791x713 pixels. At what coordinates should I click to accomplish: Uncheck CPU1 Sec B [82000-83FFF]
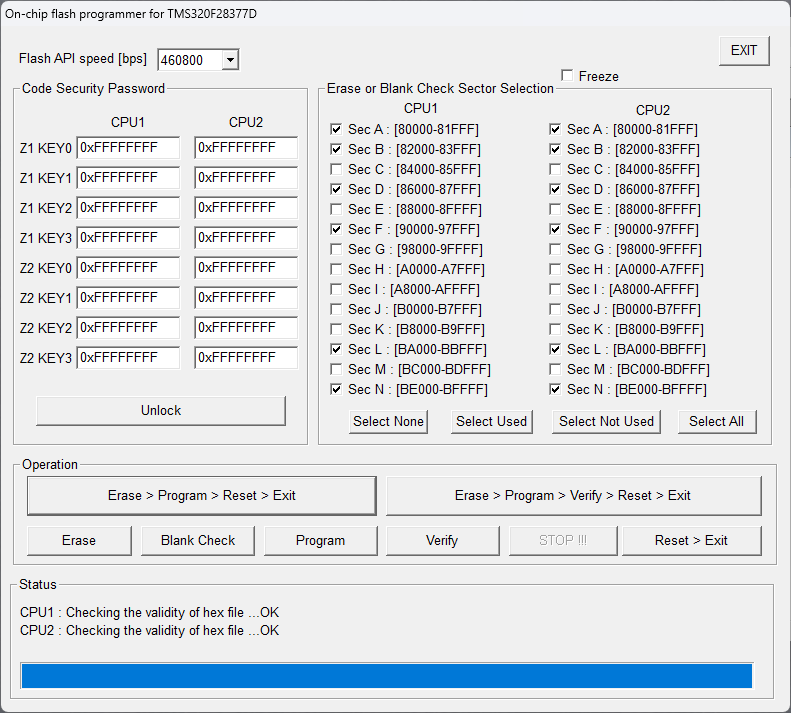(x=336, y=149)
